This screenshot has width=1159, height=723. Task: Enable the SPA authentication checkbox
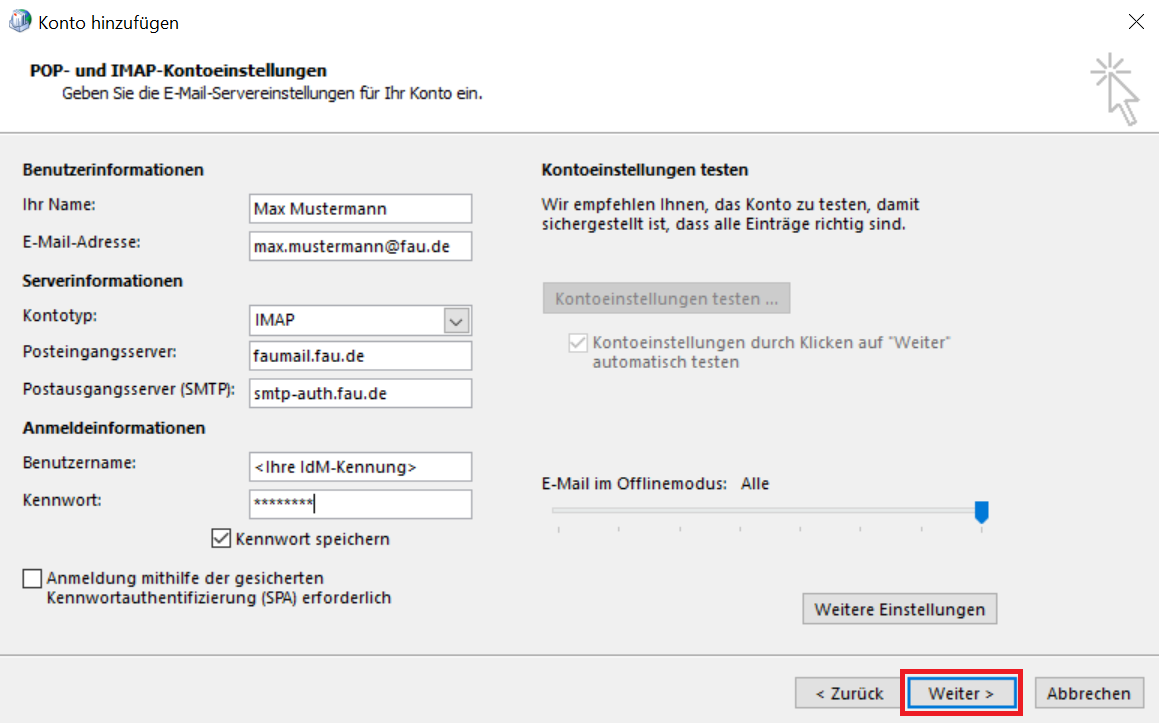point(33,579)
